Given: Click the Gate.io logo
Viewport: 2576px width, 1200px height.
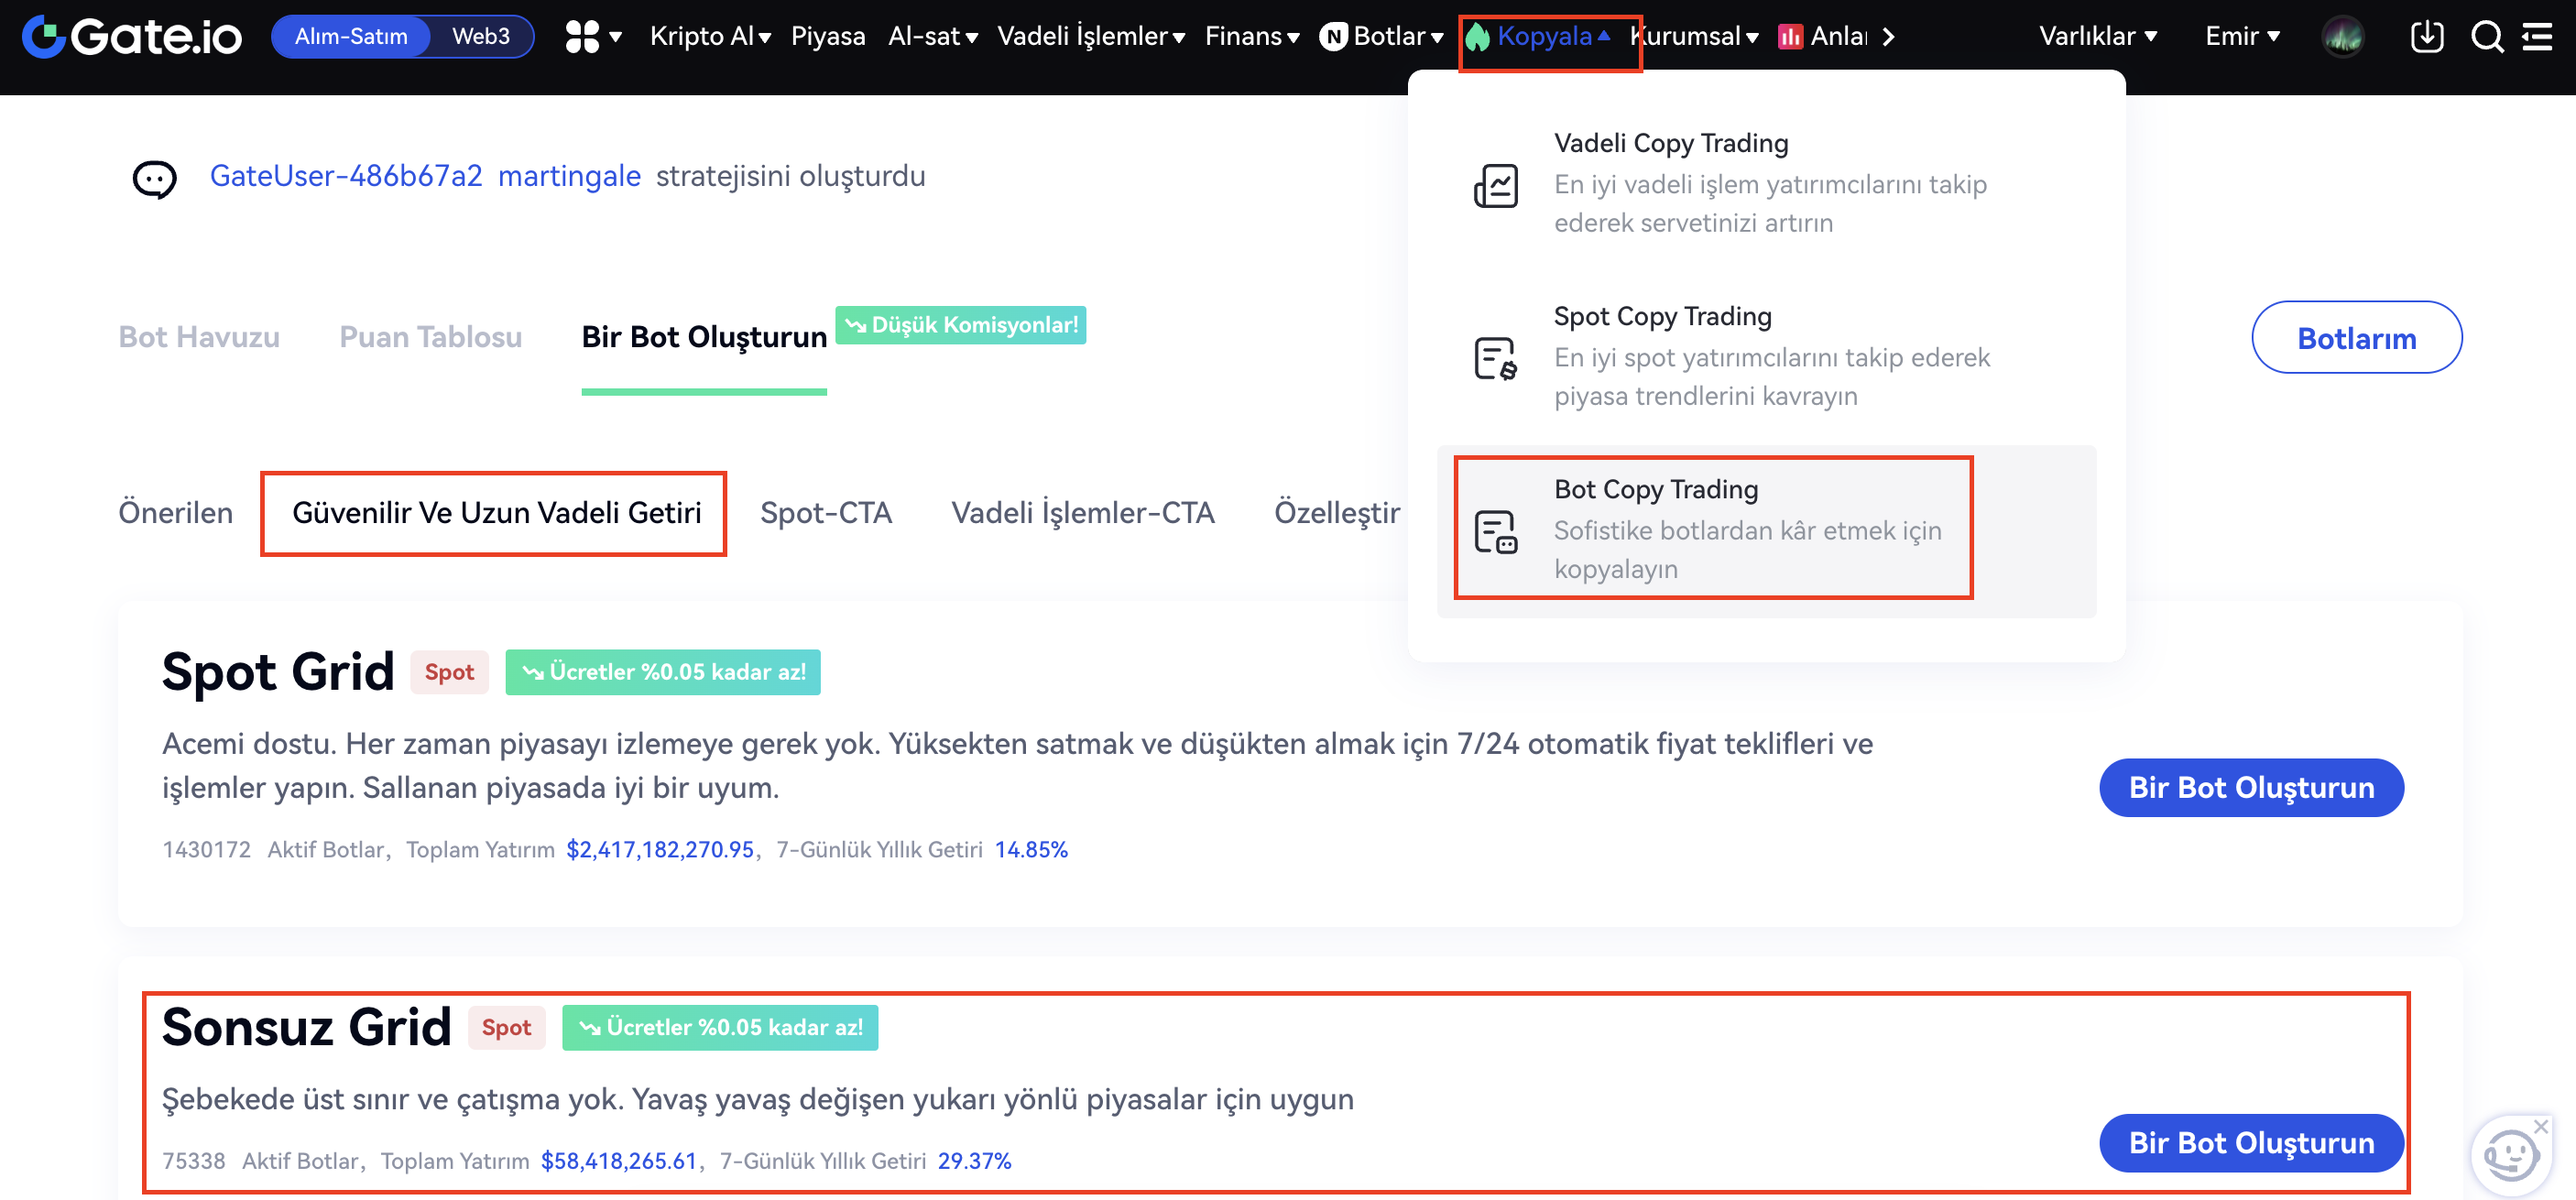Looking at the screenshot, I should point(132,37).
